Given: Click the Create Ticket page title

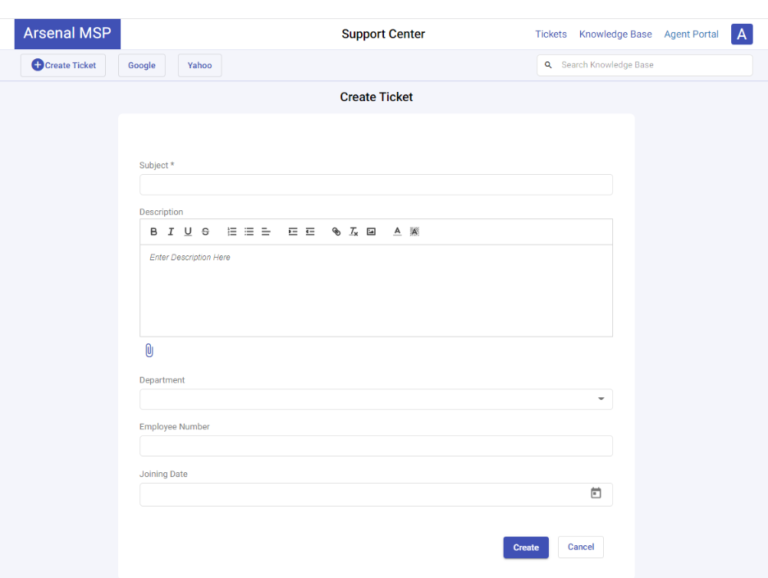Looking at the screenshot, I should point(376,97).
